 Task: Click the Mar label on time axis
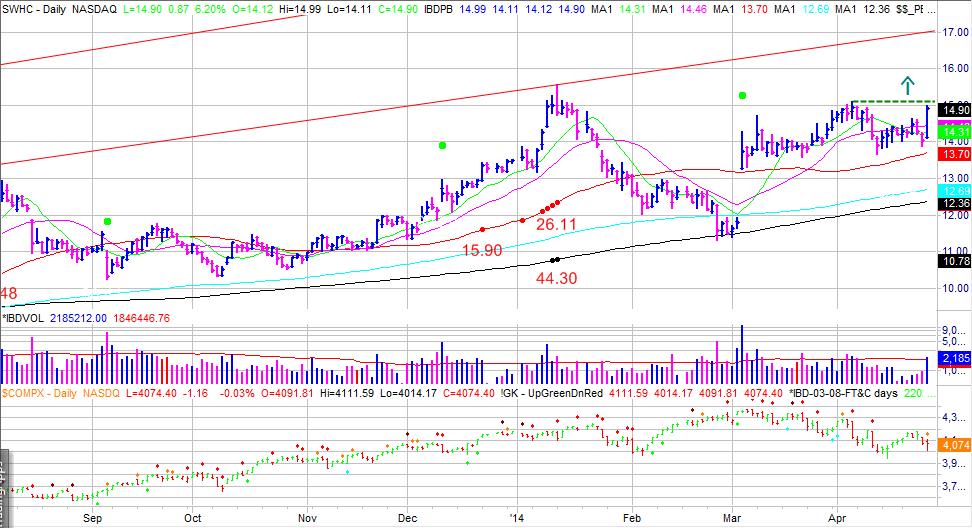pyautogui.click(x=732, y=518)
